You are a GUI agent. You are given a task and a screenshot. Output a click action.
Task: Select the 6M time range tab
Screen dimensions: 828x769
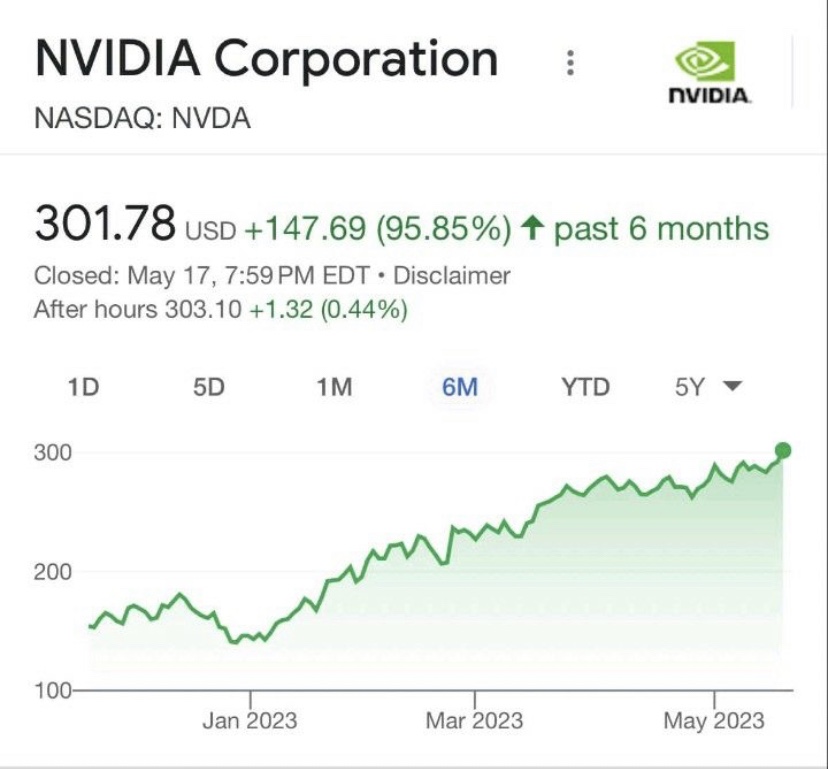pos(460,387)
